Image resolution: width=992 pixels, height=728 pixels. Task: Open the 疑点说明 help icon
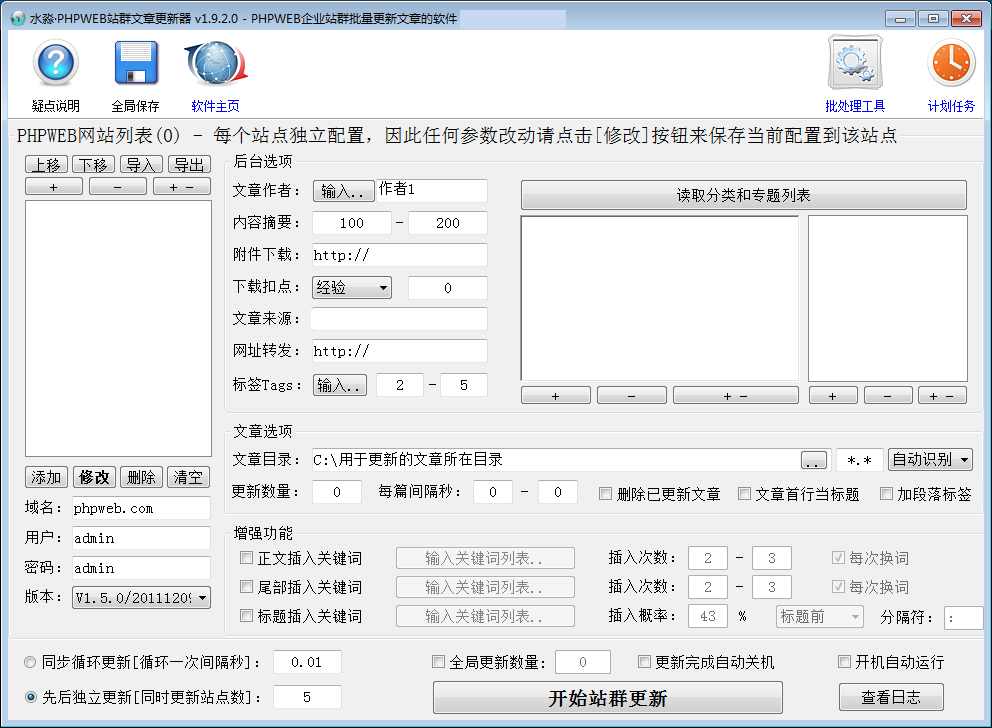[x=56, y=63]
